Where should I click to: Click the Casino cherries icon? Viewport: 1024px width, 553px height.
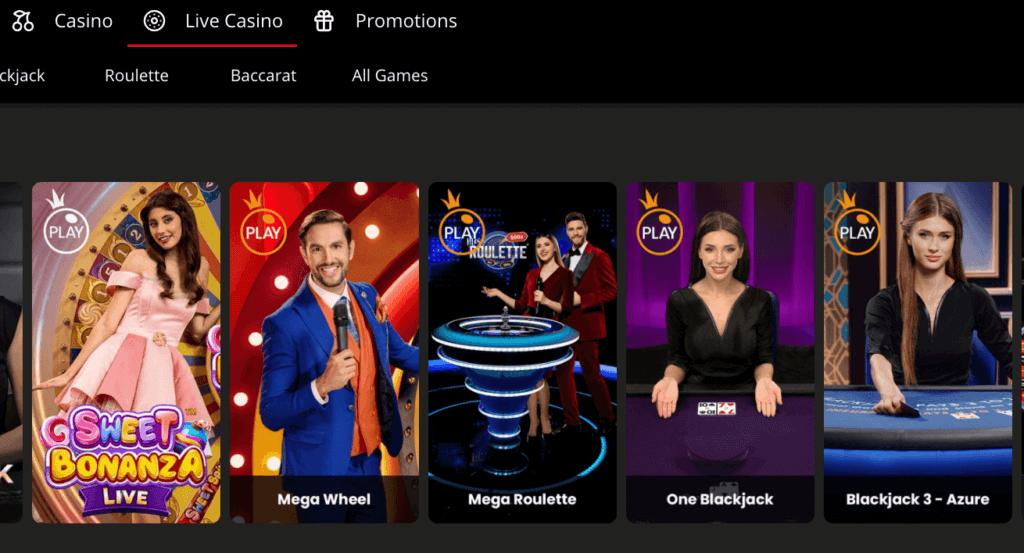pyautogui.click(x=23, y=21)
